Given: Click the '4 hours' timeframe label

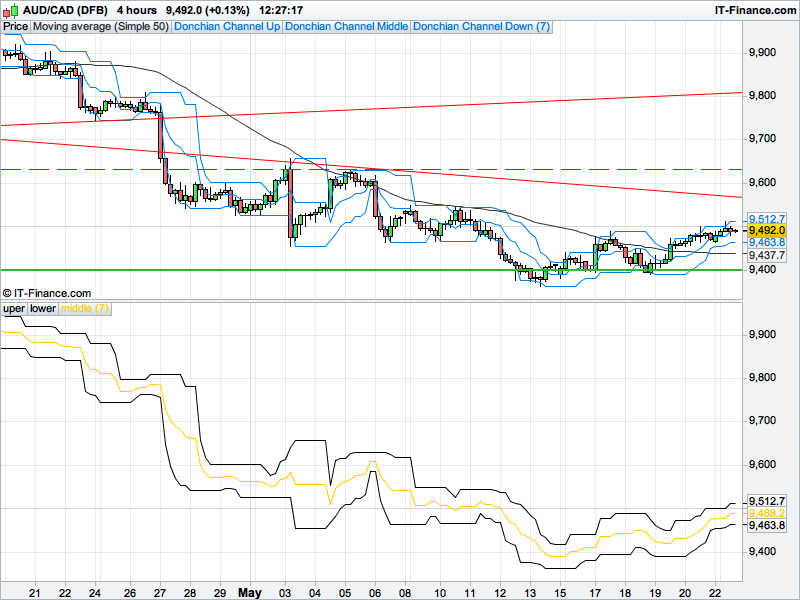Looking at the screenshot, I should (x=136, y=10).
